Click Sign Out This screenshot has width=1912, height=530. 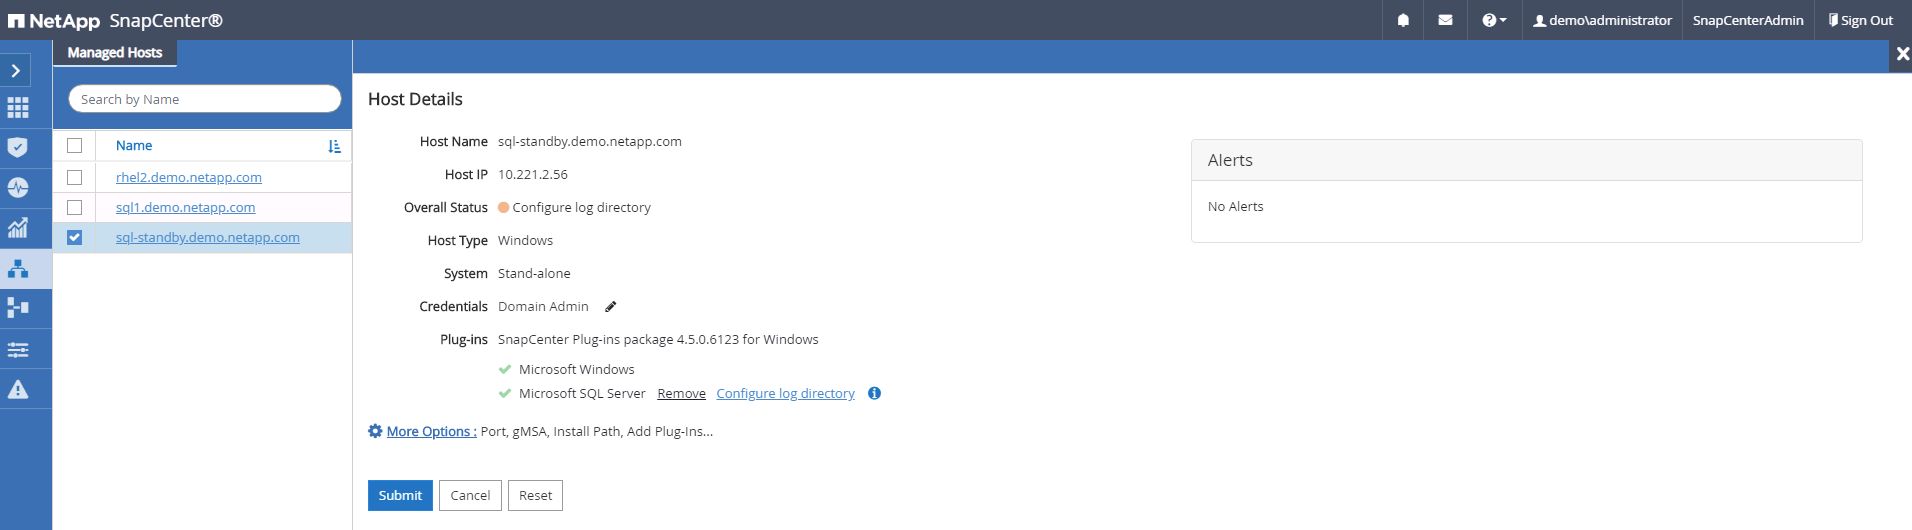(1861, 20)
